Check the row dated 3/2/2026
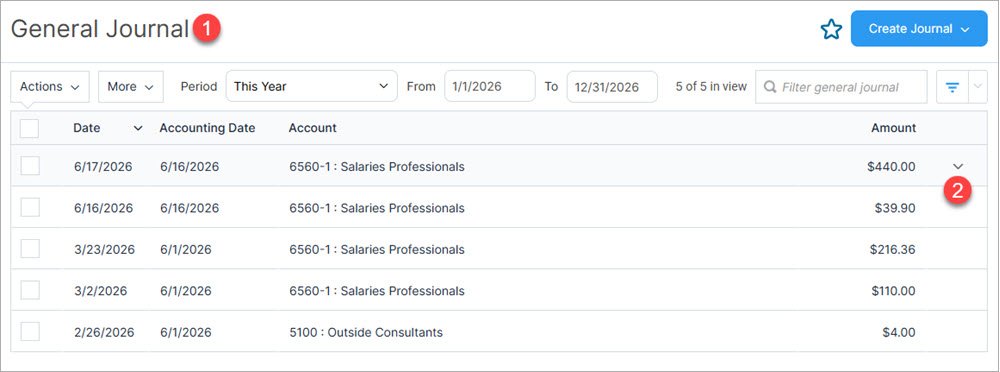 (x=30, y=290)
